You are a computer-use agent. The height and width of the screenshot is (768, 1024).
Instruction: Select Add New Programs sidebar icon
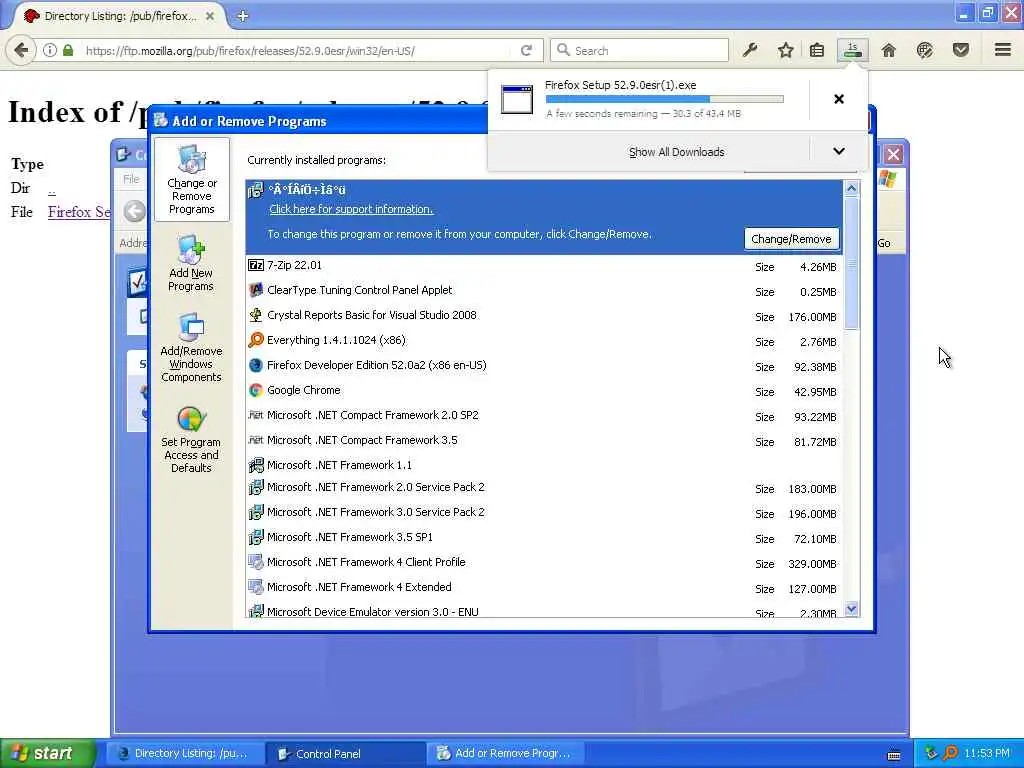click(x=191, y=263)
